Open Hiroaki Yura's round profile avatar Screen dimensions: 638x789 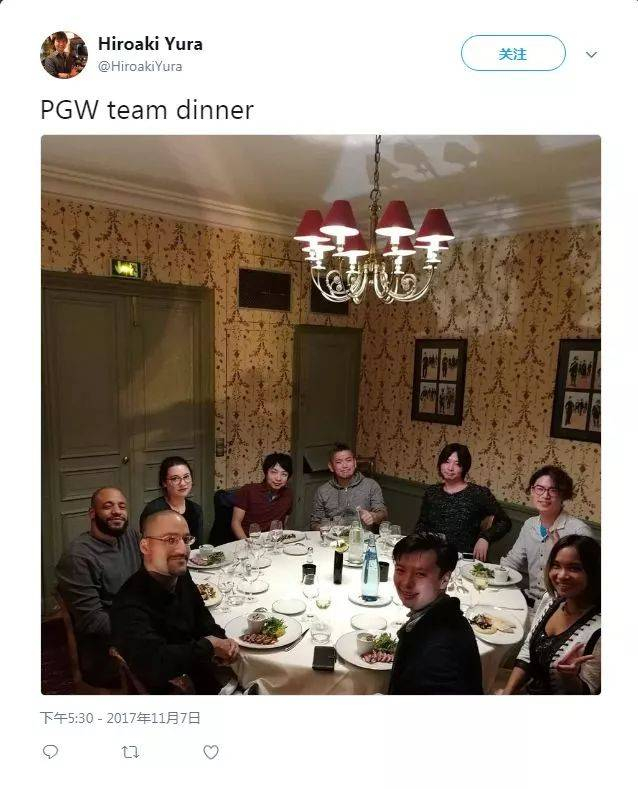coord(64,55)
